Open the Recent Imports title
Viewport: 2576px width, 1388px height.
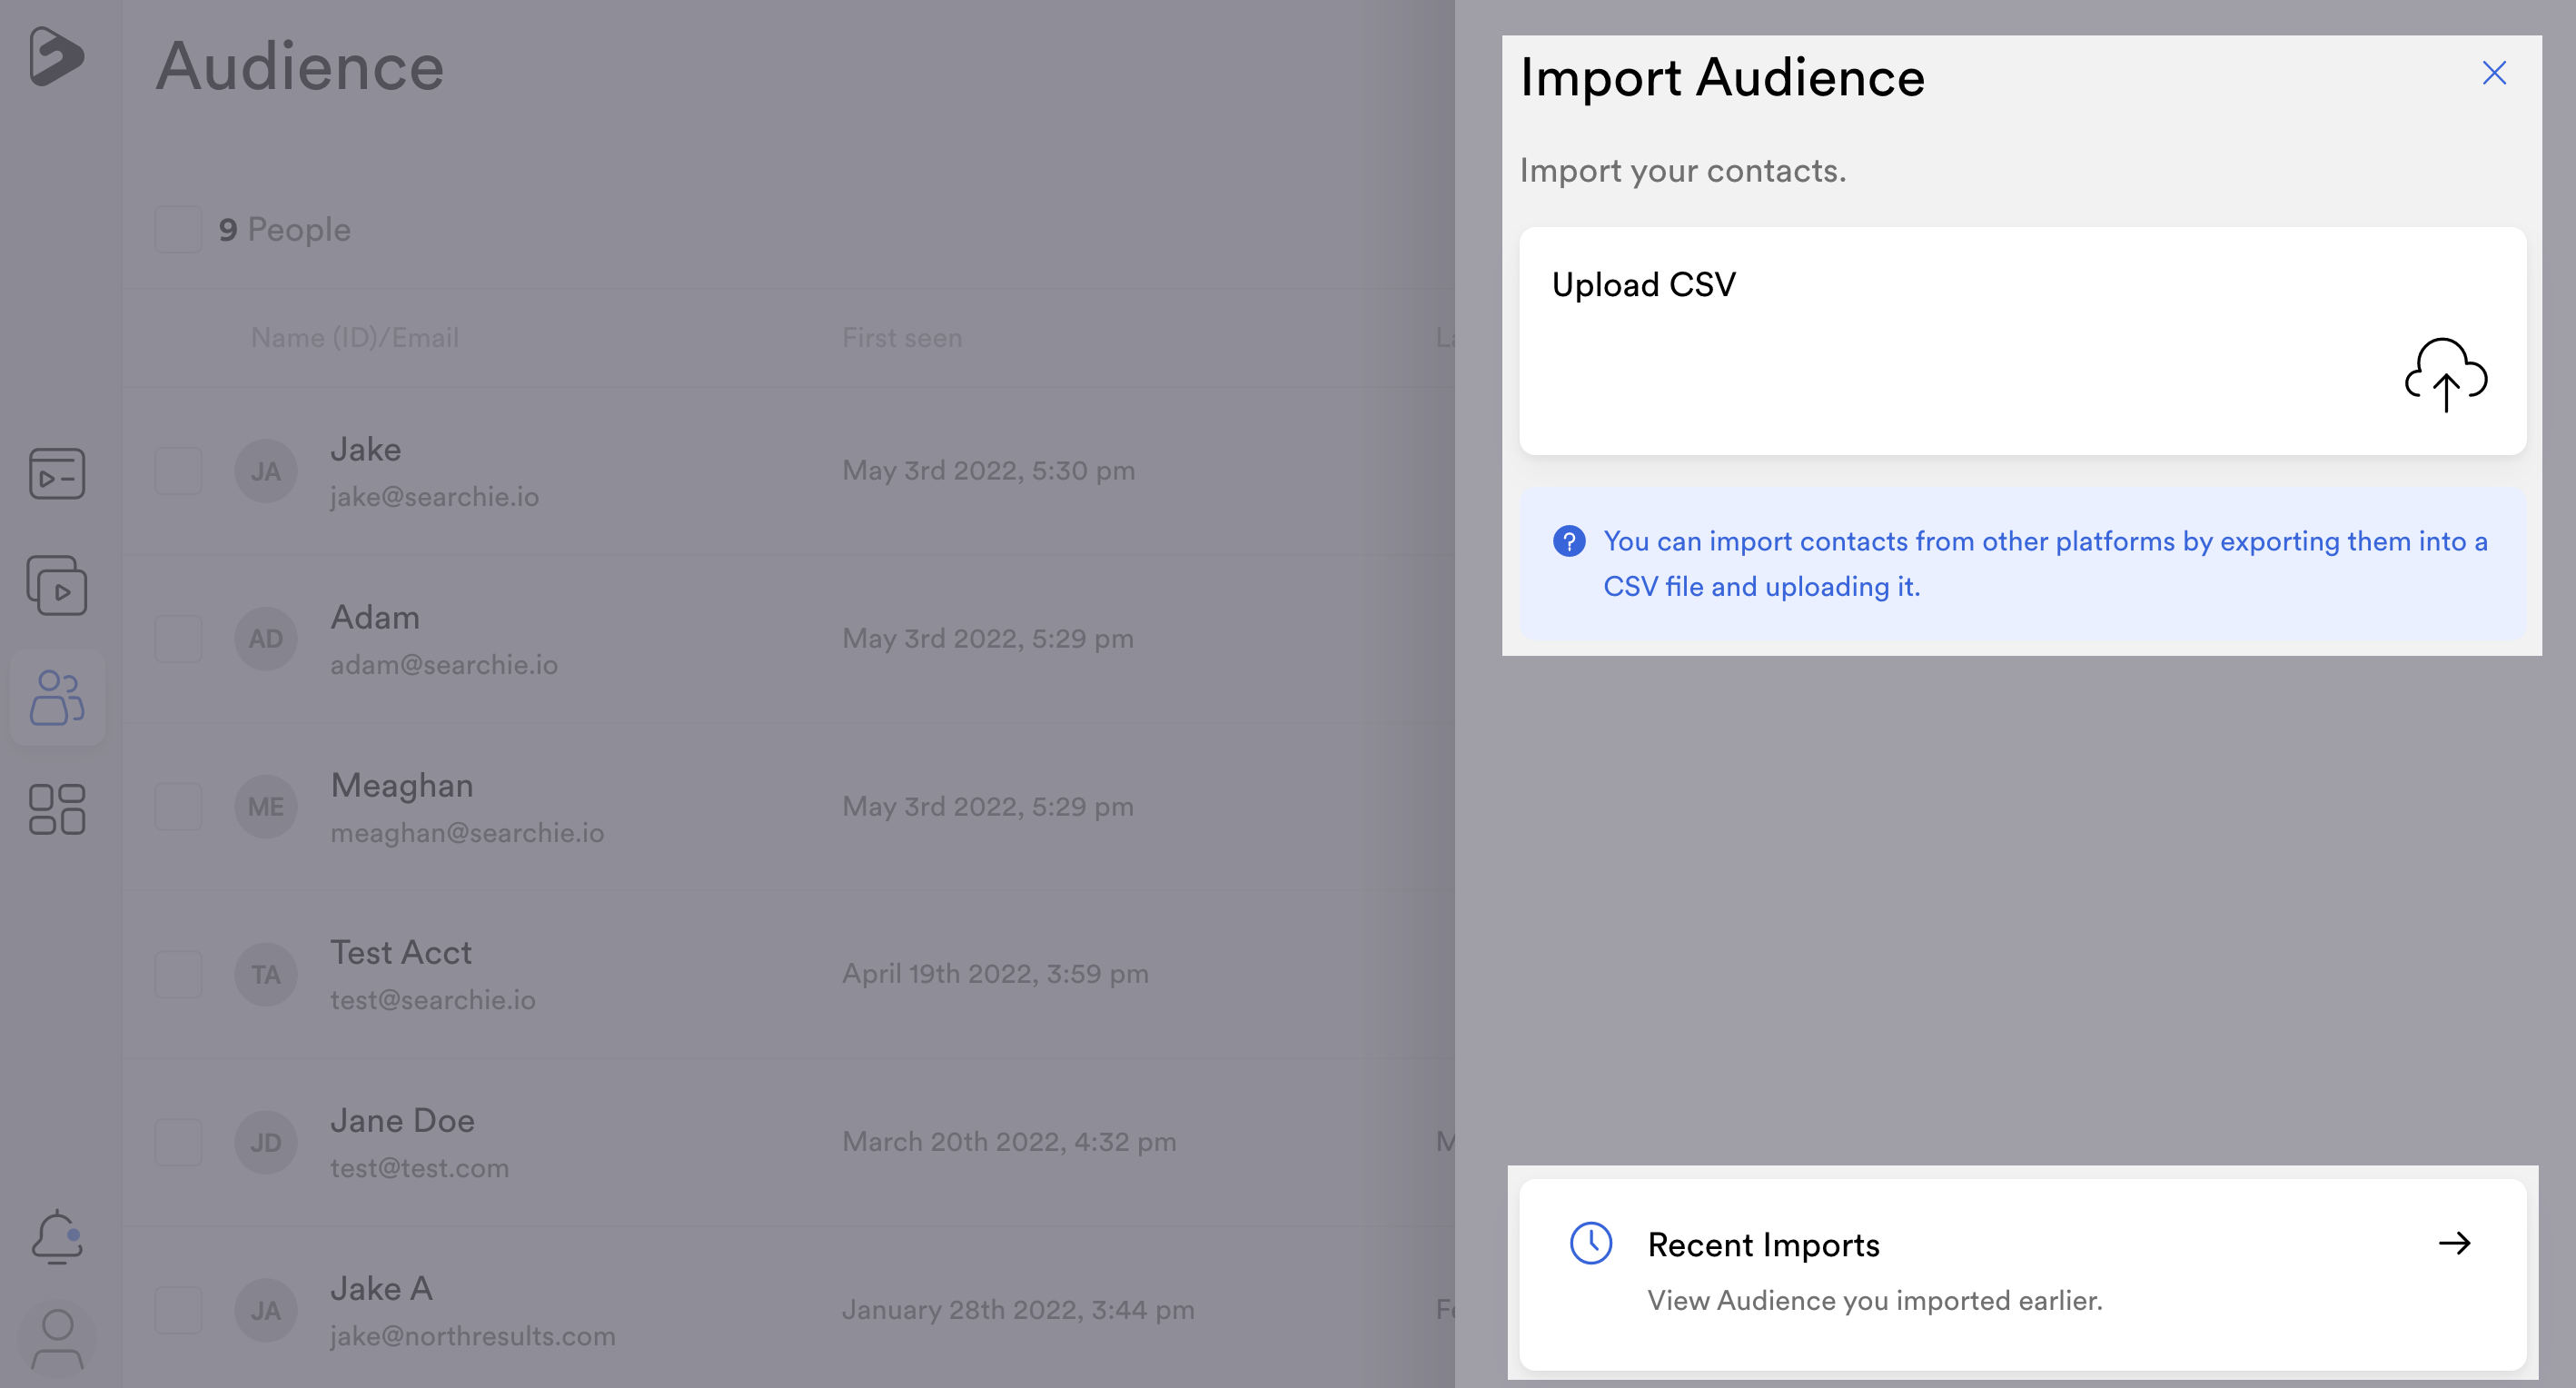click(1764, 1244)
